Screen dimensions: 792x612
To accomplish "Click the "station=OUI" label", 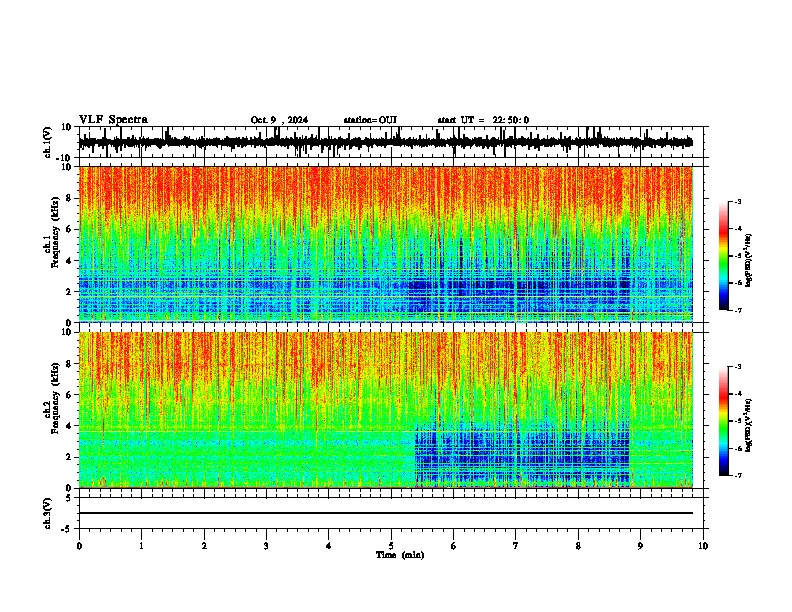I will [370, 120].
